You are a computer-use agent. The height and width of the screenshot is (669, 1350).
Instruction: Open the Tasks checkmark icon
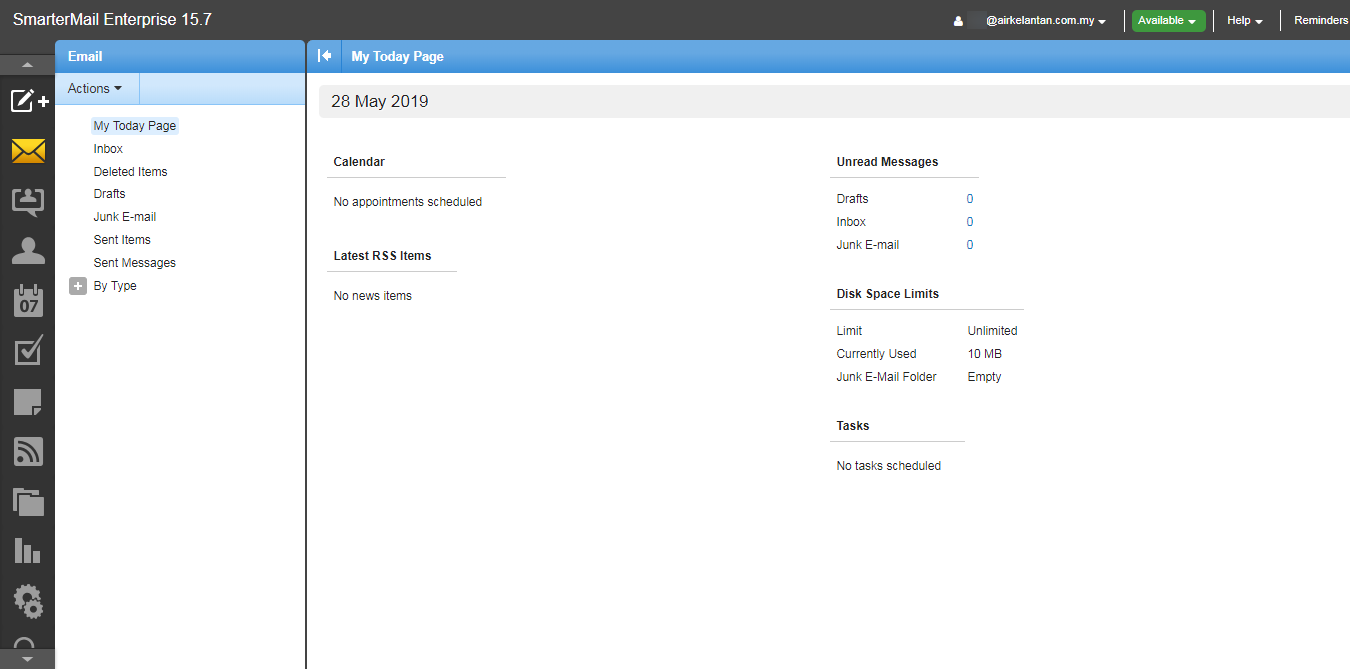pyautogui.click(x=28, y=350)
